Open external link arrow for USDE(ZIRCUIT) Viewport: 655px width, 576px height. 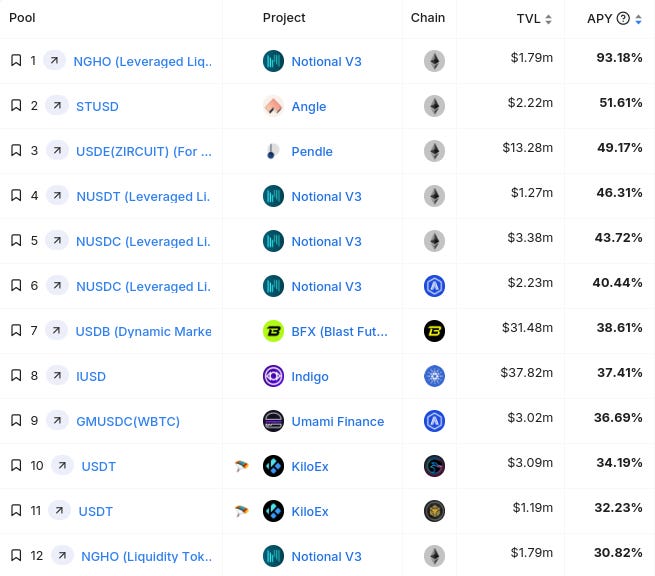57,151
